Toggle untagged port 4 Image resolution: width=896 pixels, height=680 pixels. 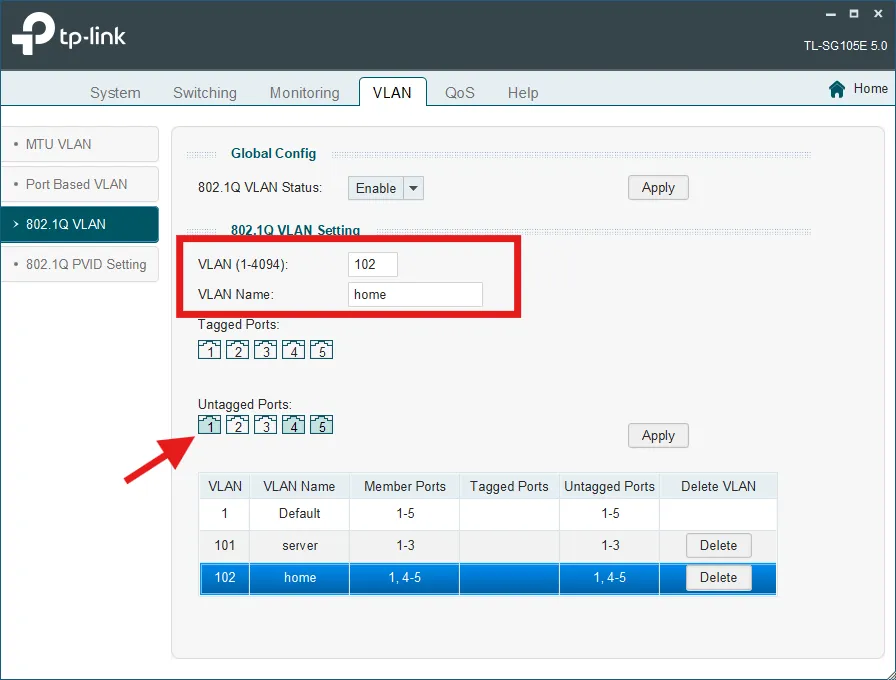click(x=293, y=425)
